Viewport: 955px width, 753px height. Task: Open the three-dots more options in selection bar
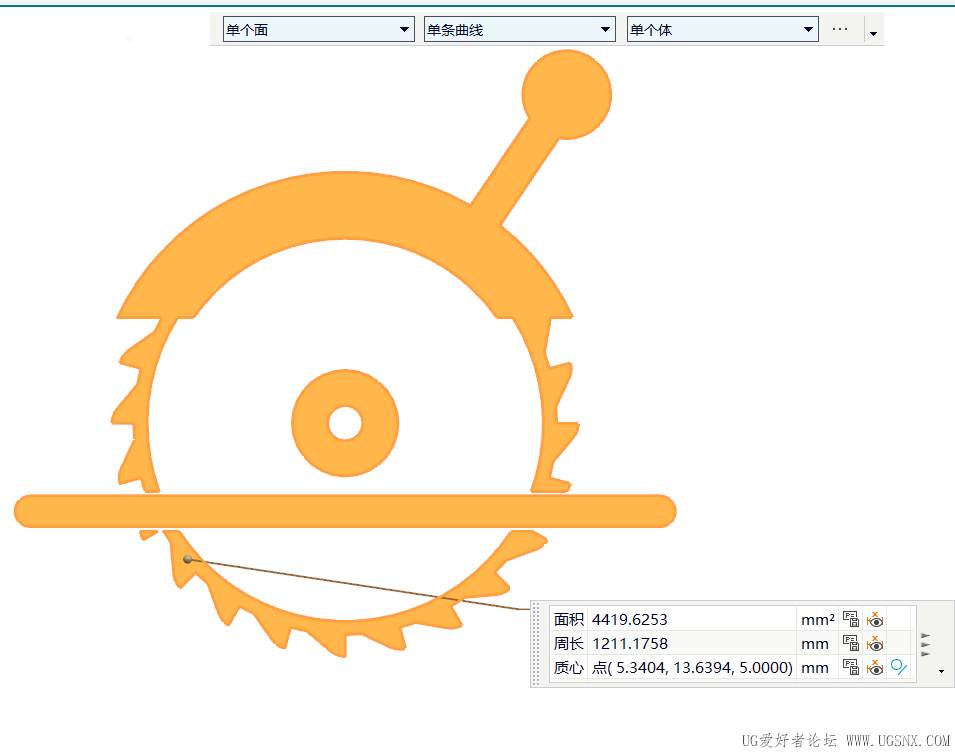(840, 29)
